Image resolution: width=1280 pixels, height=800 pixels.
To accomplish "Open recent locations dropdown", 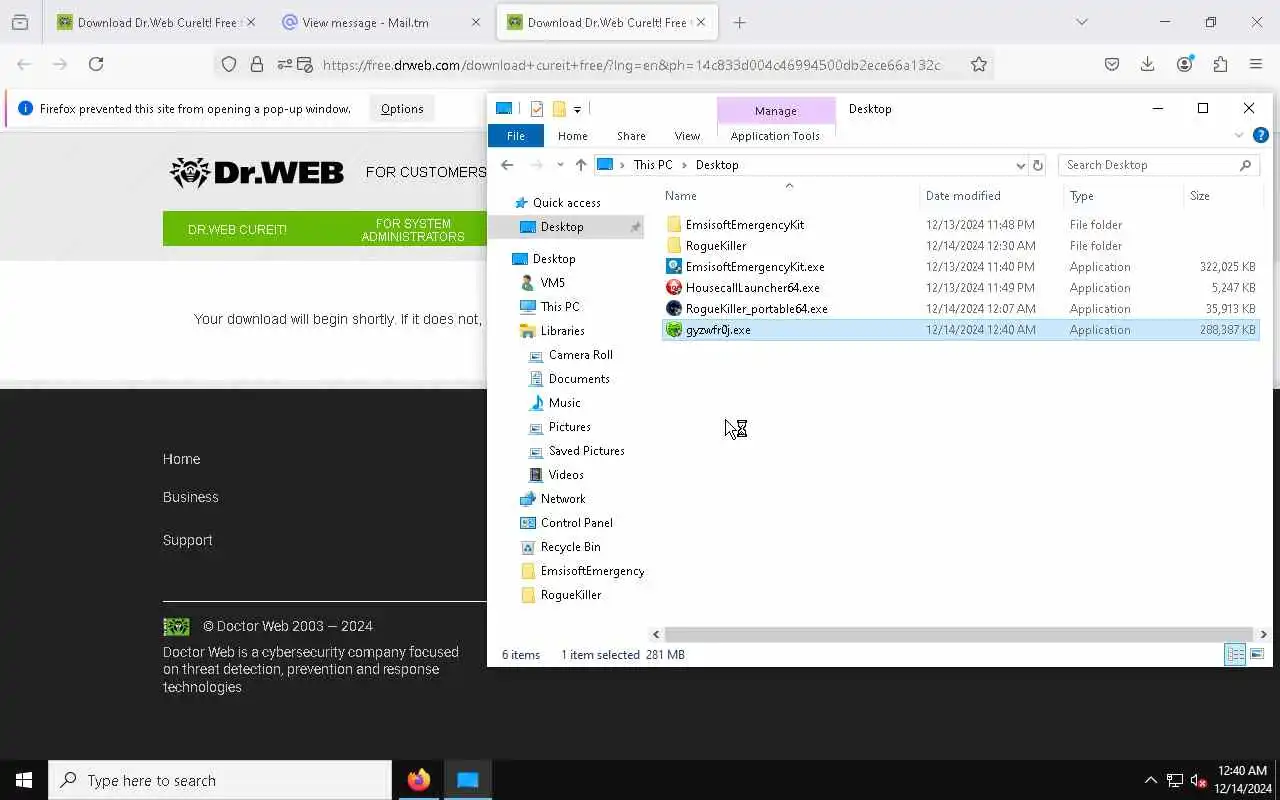I will [x=560, y=165].
